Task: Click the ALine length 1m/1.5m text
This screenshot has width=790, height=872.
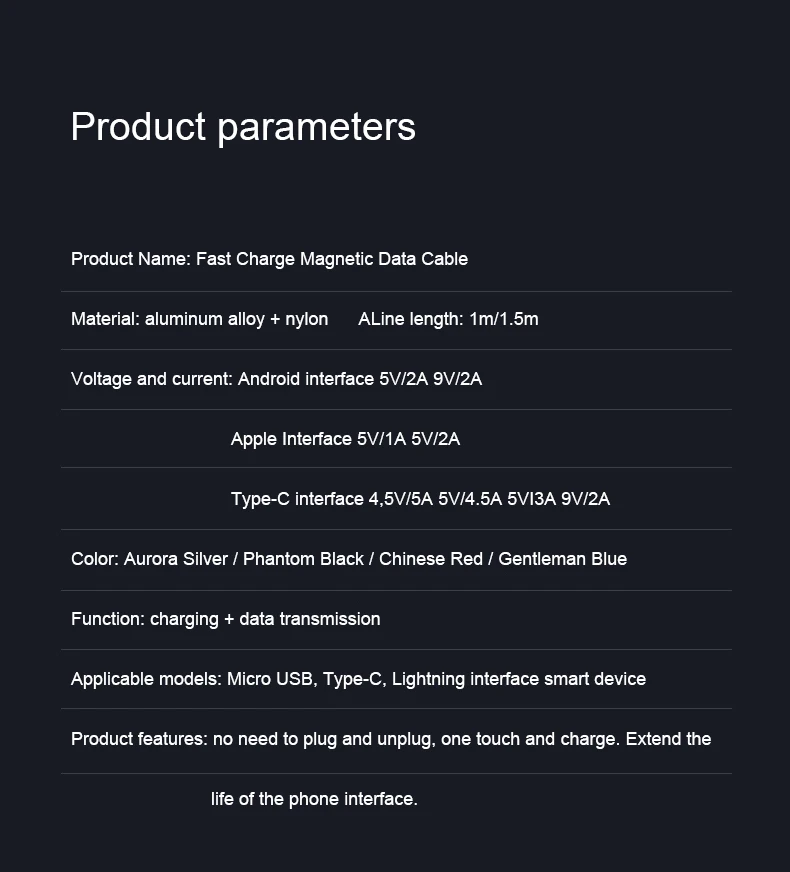Action: [448, 319]
